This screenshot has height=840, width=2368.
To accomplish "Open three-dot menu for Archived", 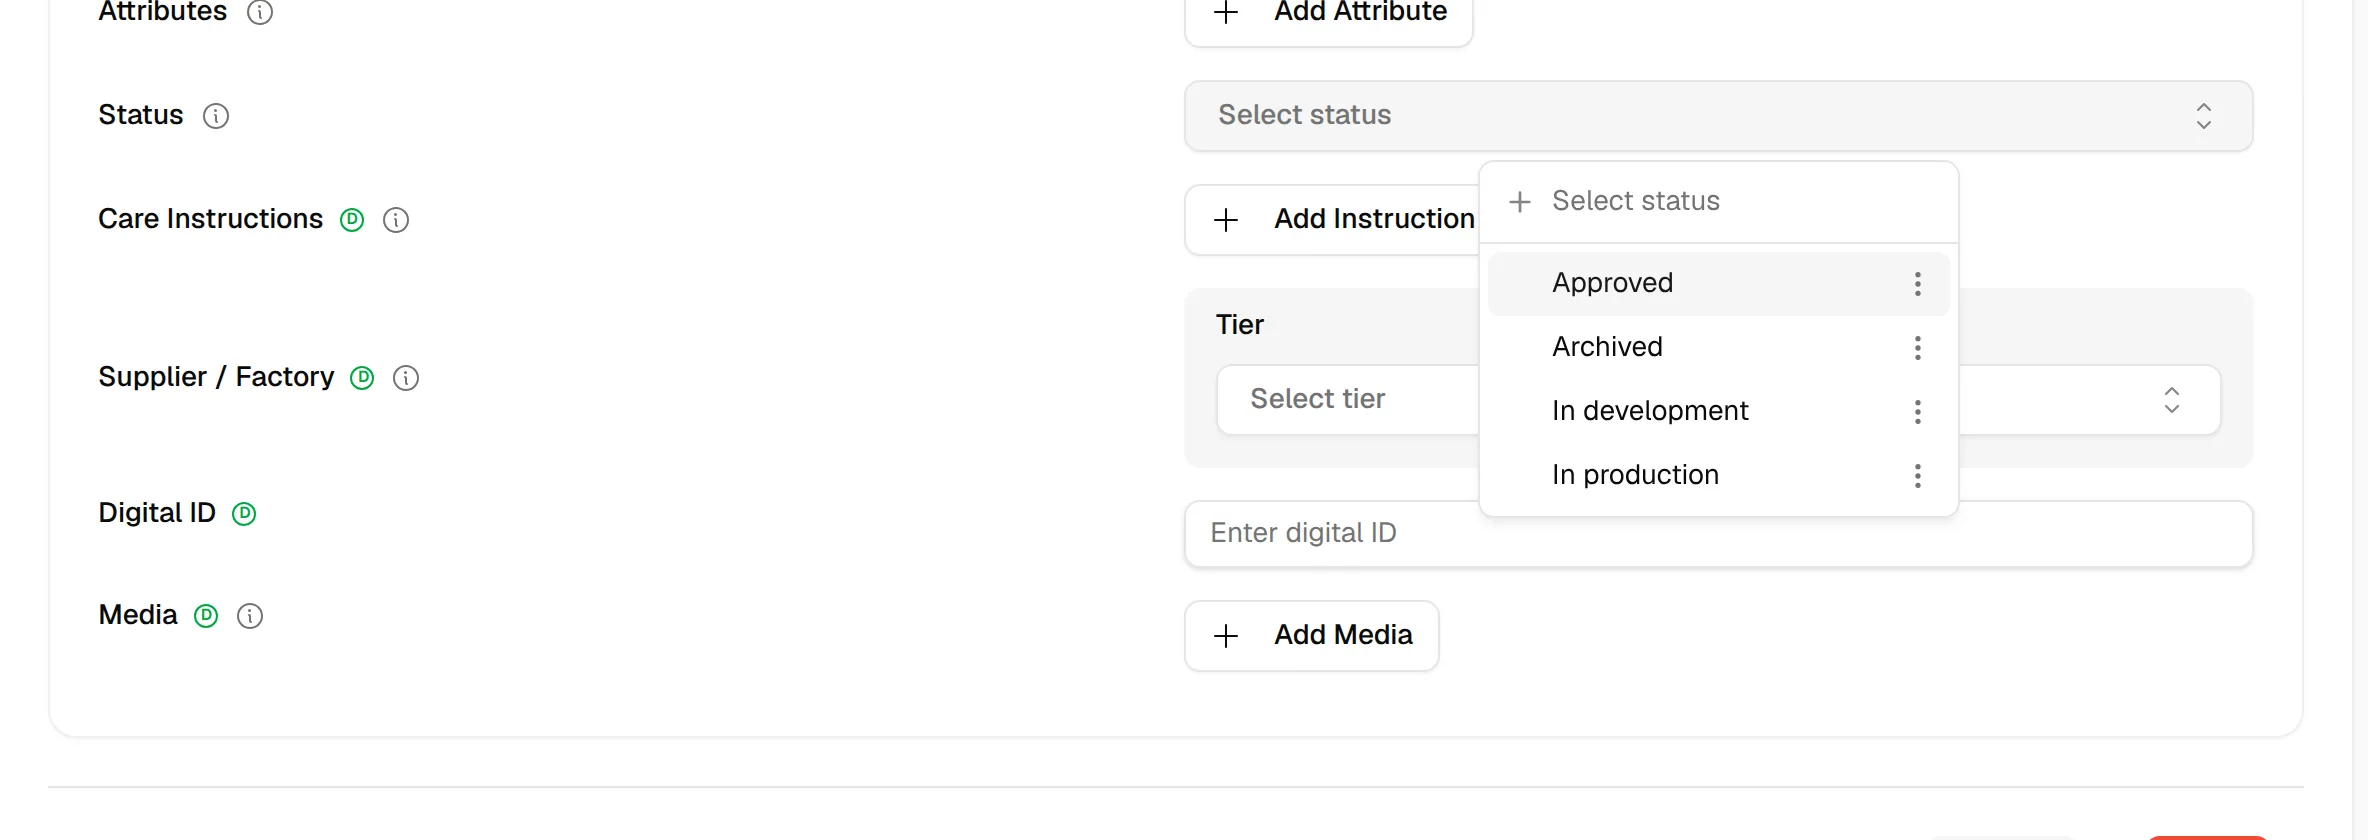I will point(1917,348).
